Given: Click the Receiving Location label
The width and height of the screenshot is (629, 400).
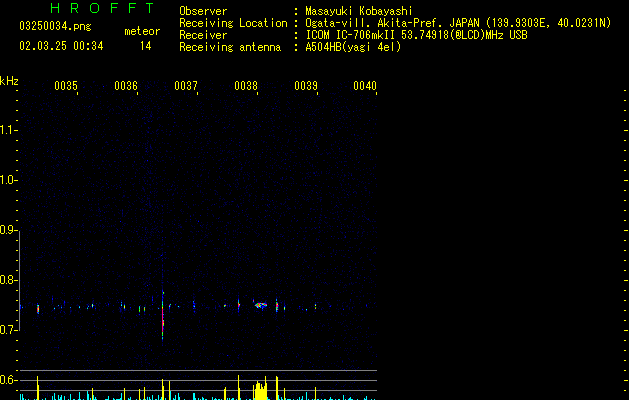Looking at the screenshot, I should (x=233, y=23).
